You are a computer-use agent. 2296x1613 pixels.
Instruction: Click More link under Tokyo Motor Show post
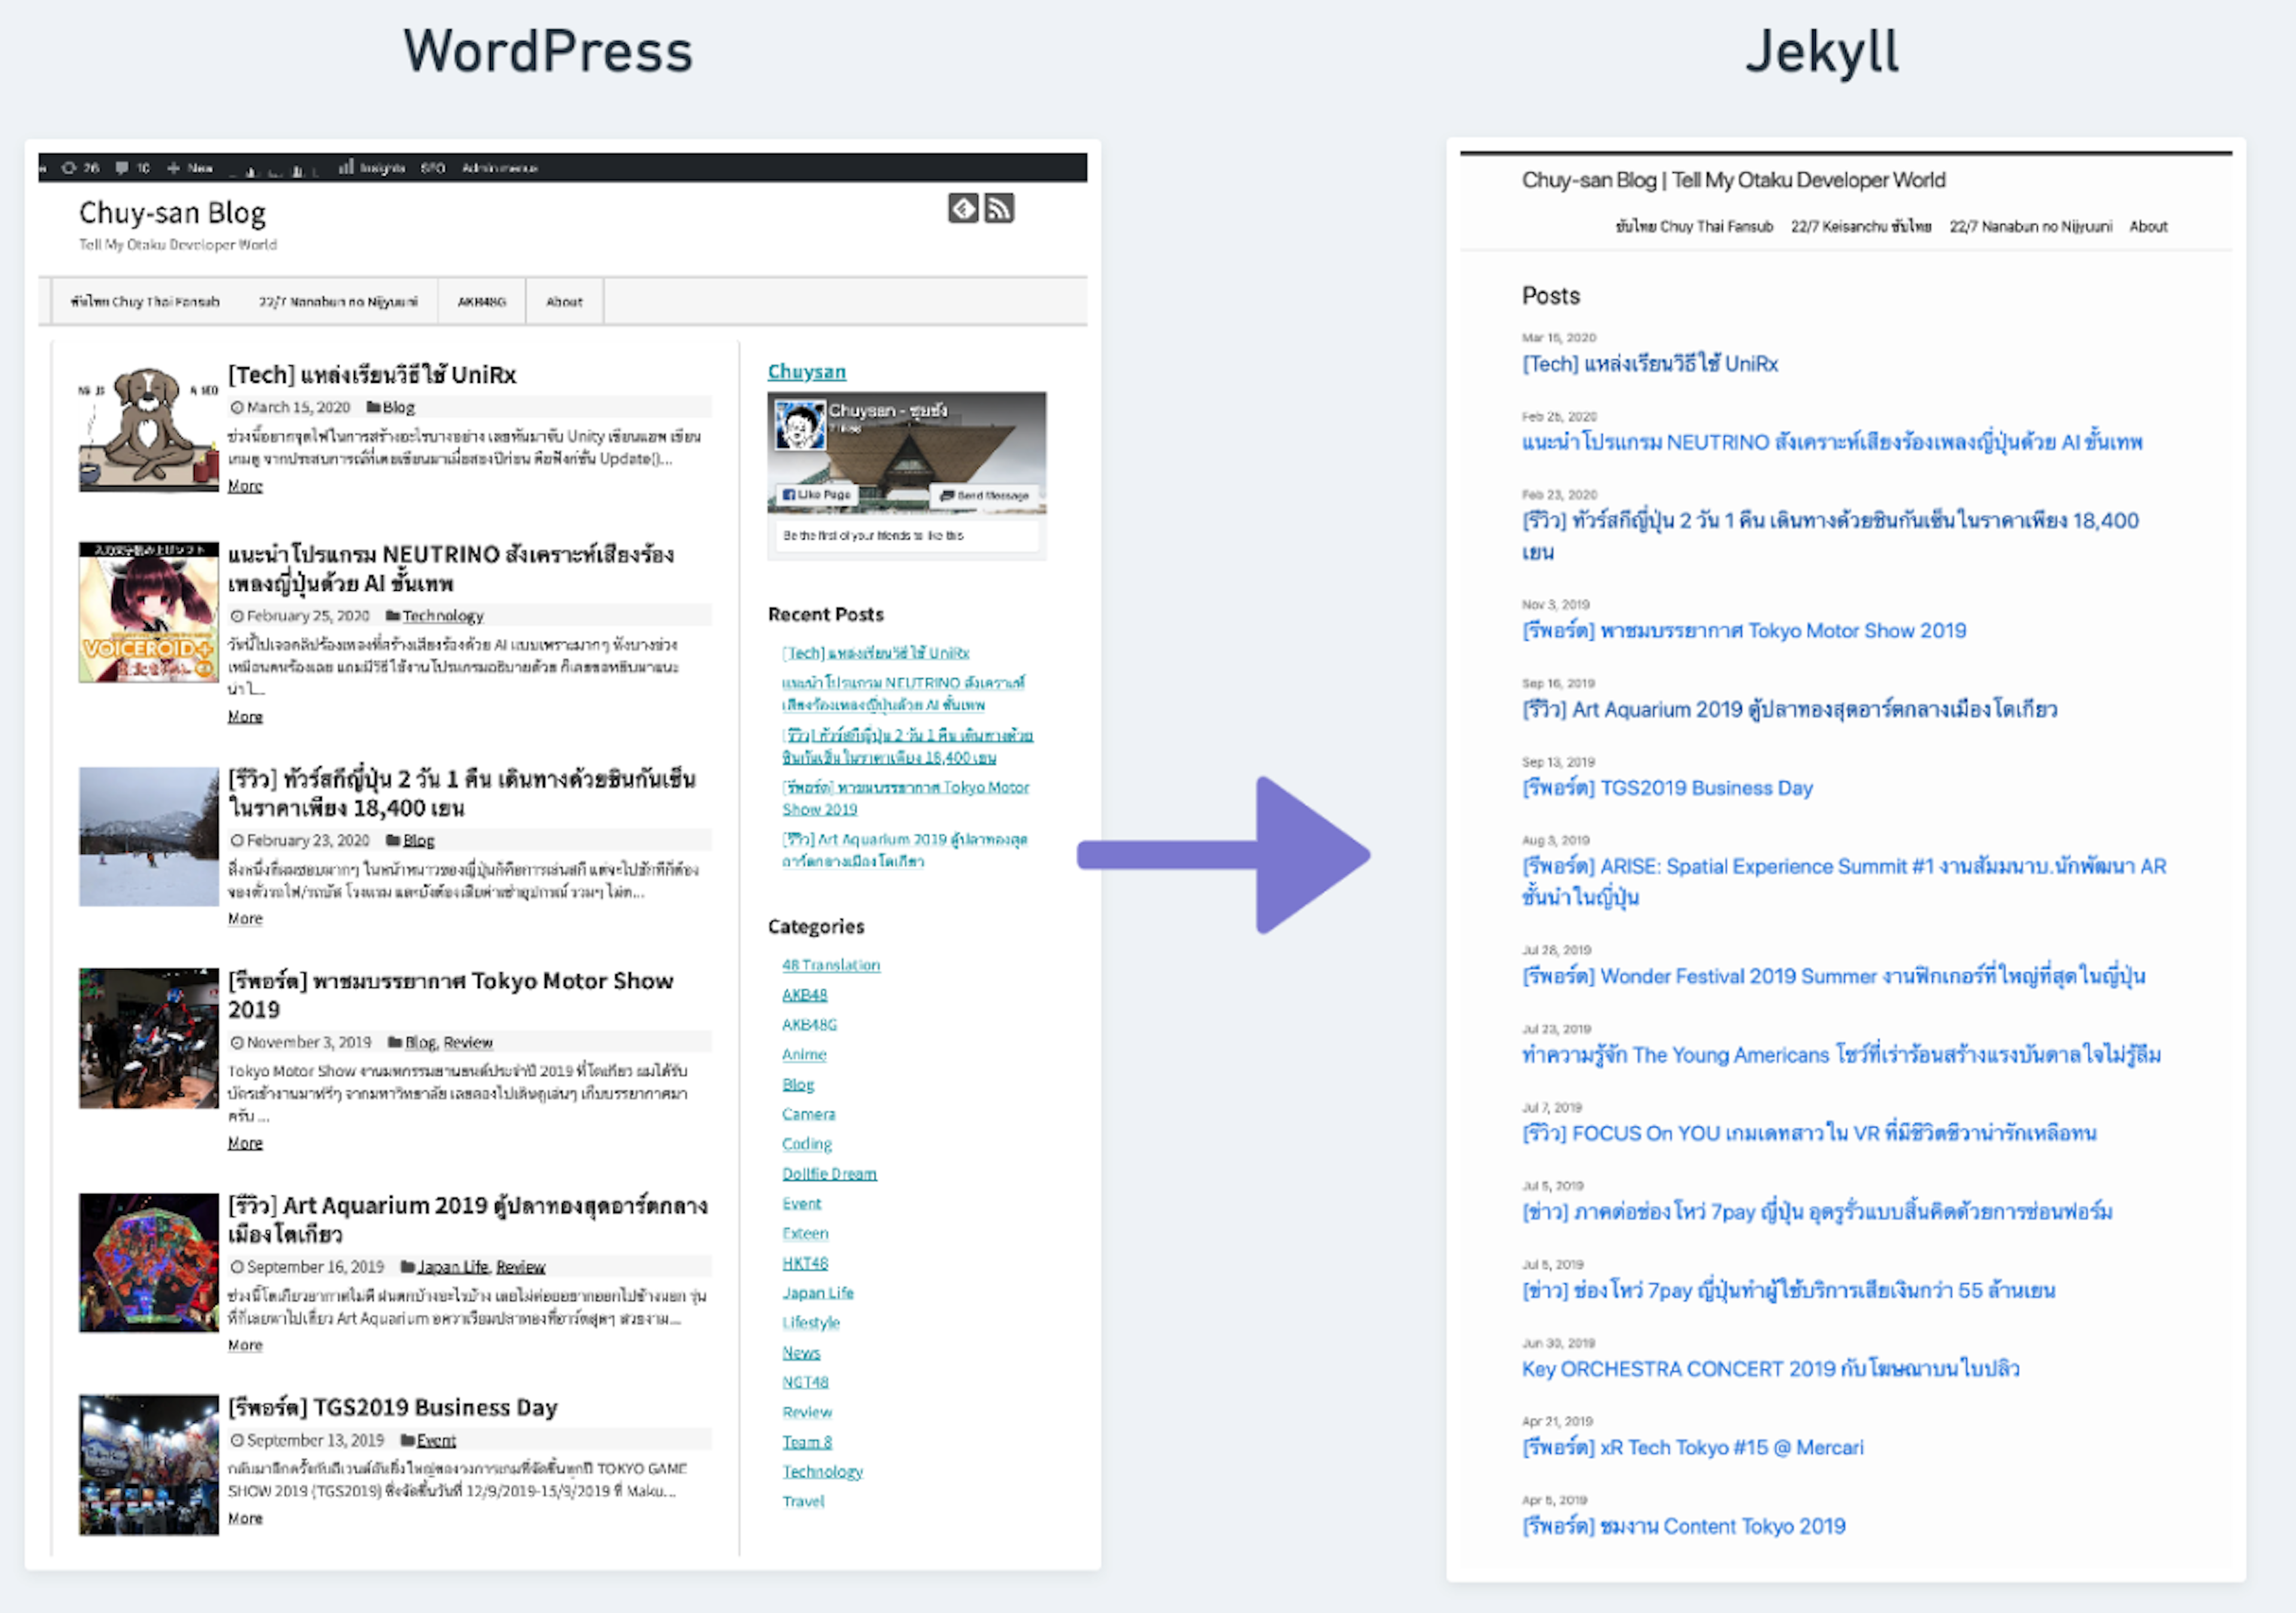[245, 1143]
